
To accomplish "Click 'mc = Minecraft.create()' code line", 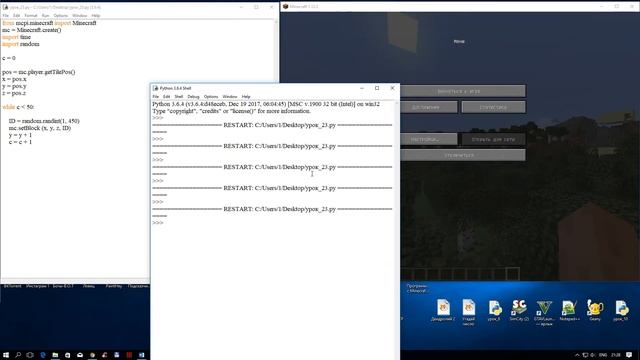I will (x=31, y=30).
